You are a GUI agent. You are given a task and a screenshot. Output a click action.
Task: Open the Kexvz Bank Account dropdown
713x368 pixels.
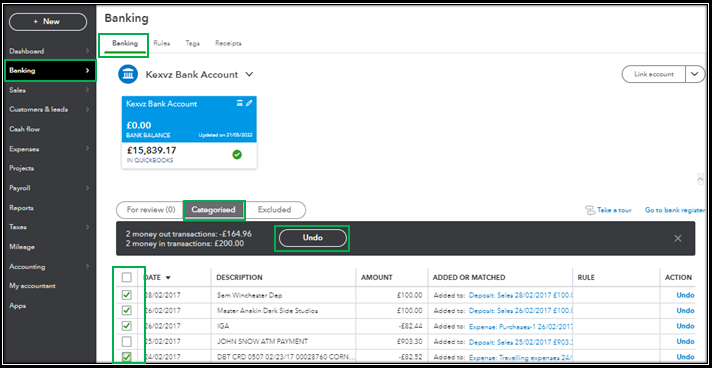click(249, 75)
